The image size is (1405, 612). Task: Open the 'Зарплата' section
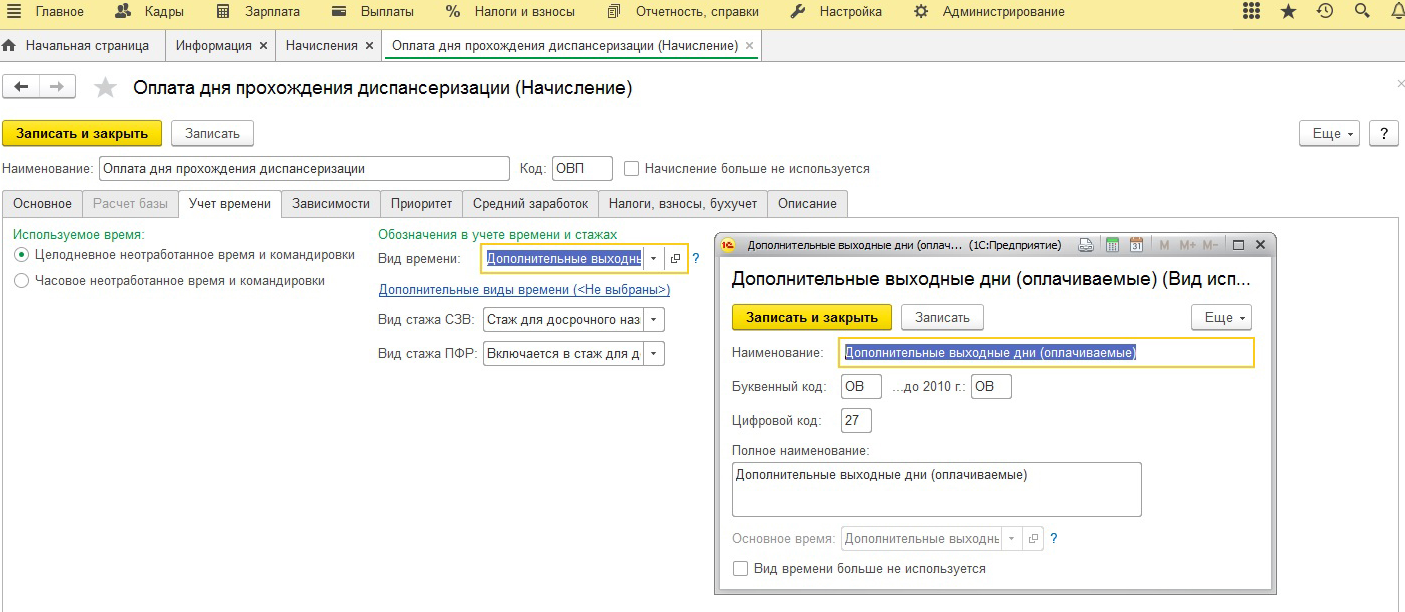click(258, 12)
